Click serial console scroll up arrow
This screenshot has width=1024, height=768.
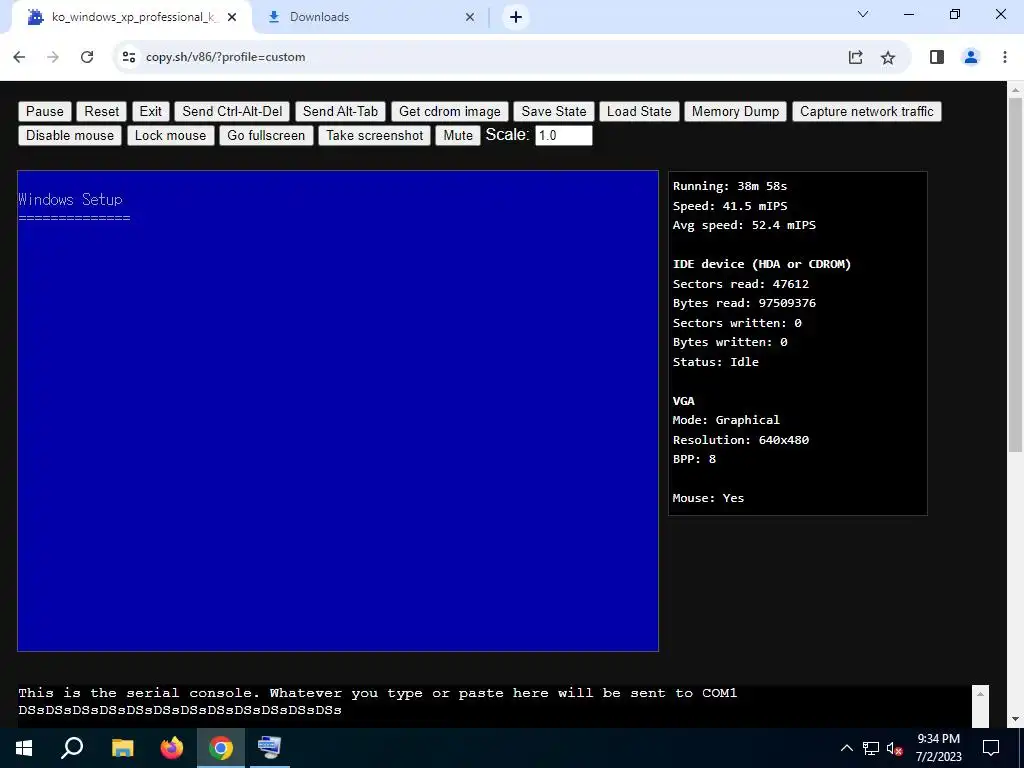(x=980, y=694)
